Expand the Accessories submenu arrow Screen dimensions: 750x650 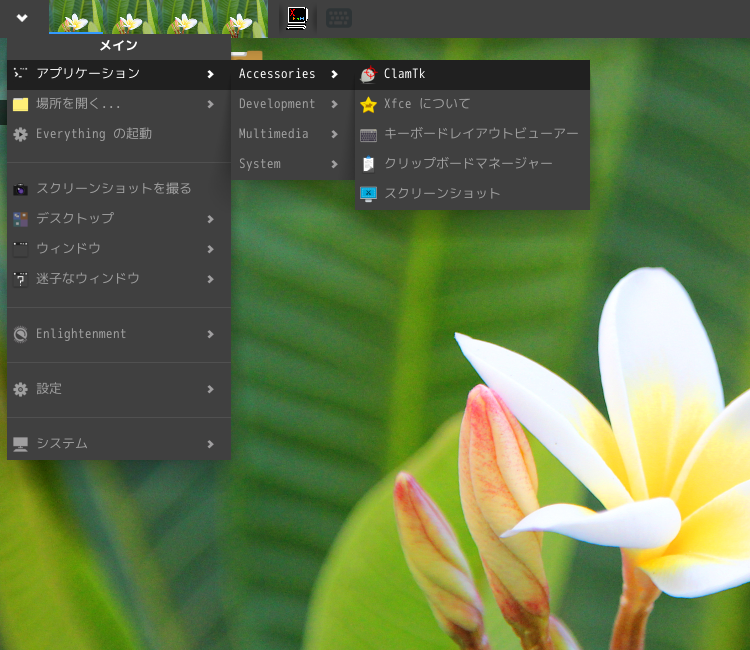[334, 74]
